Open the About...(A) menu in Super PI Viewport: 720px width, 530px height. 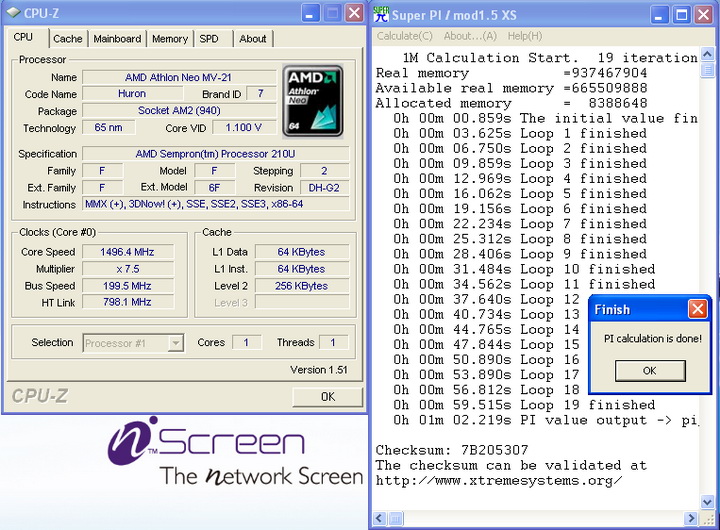point(470,36)
